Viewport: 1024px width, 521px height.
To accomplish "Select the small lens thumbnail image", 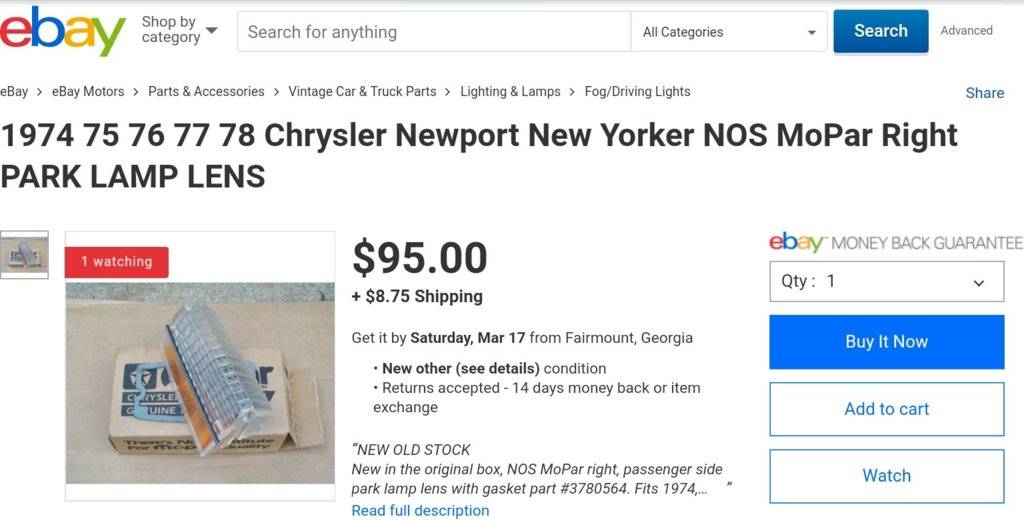I will click(24, 255).
